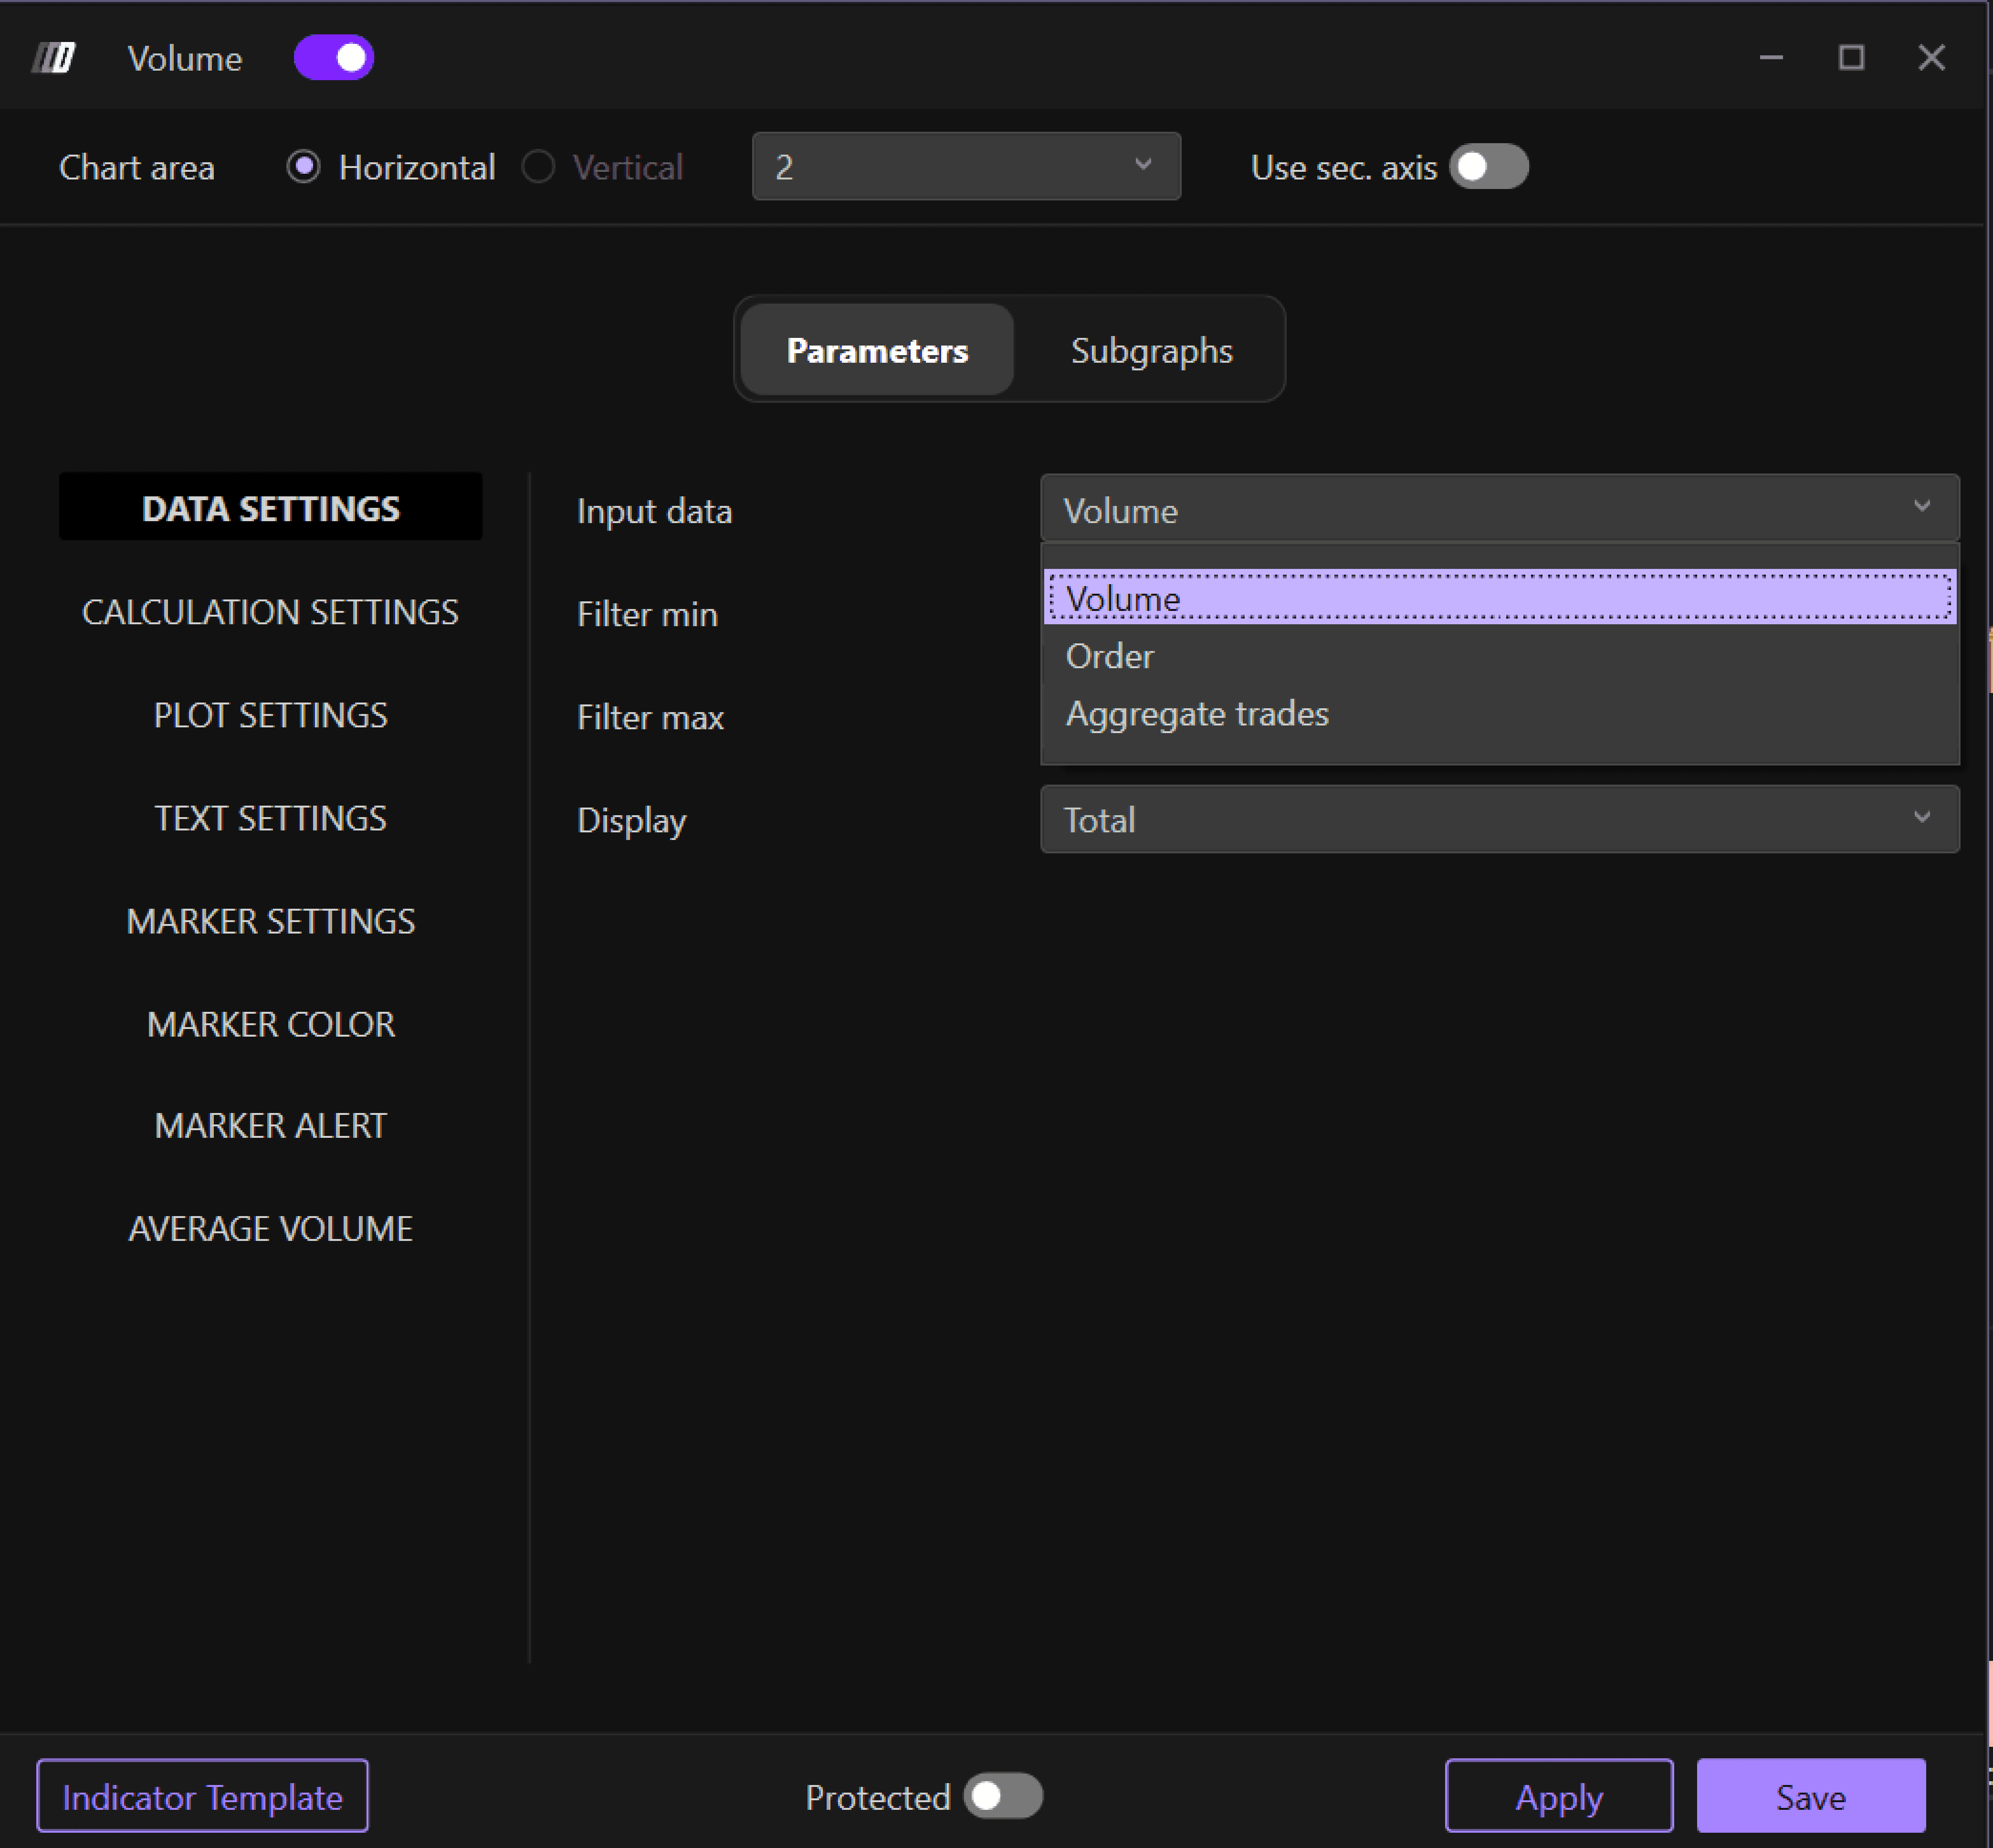This screenshot has height=1848, width=1993.
Task: Click the app logo icon in title bar
Action: (54, 58)
